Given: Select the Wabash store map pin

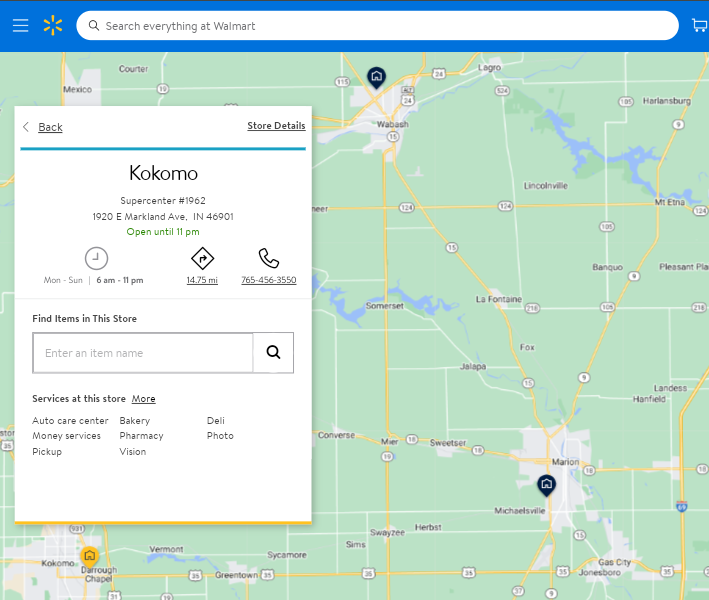Looking at the screenshot, I should pos(376,77).
